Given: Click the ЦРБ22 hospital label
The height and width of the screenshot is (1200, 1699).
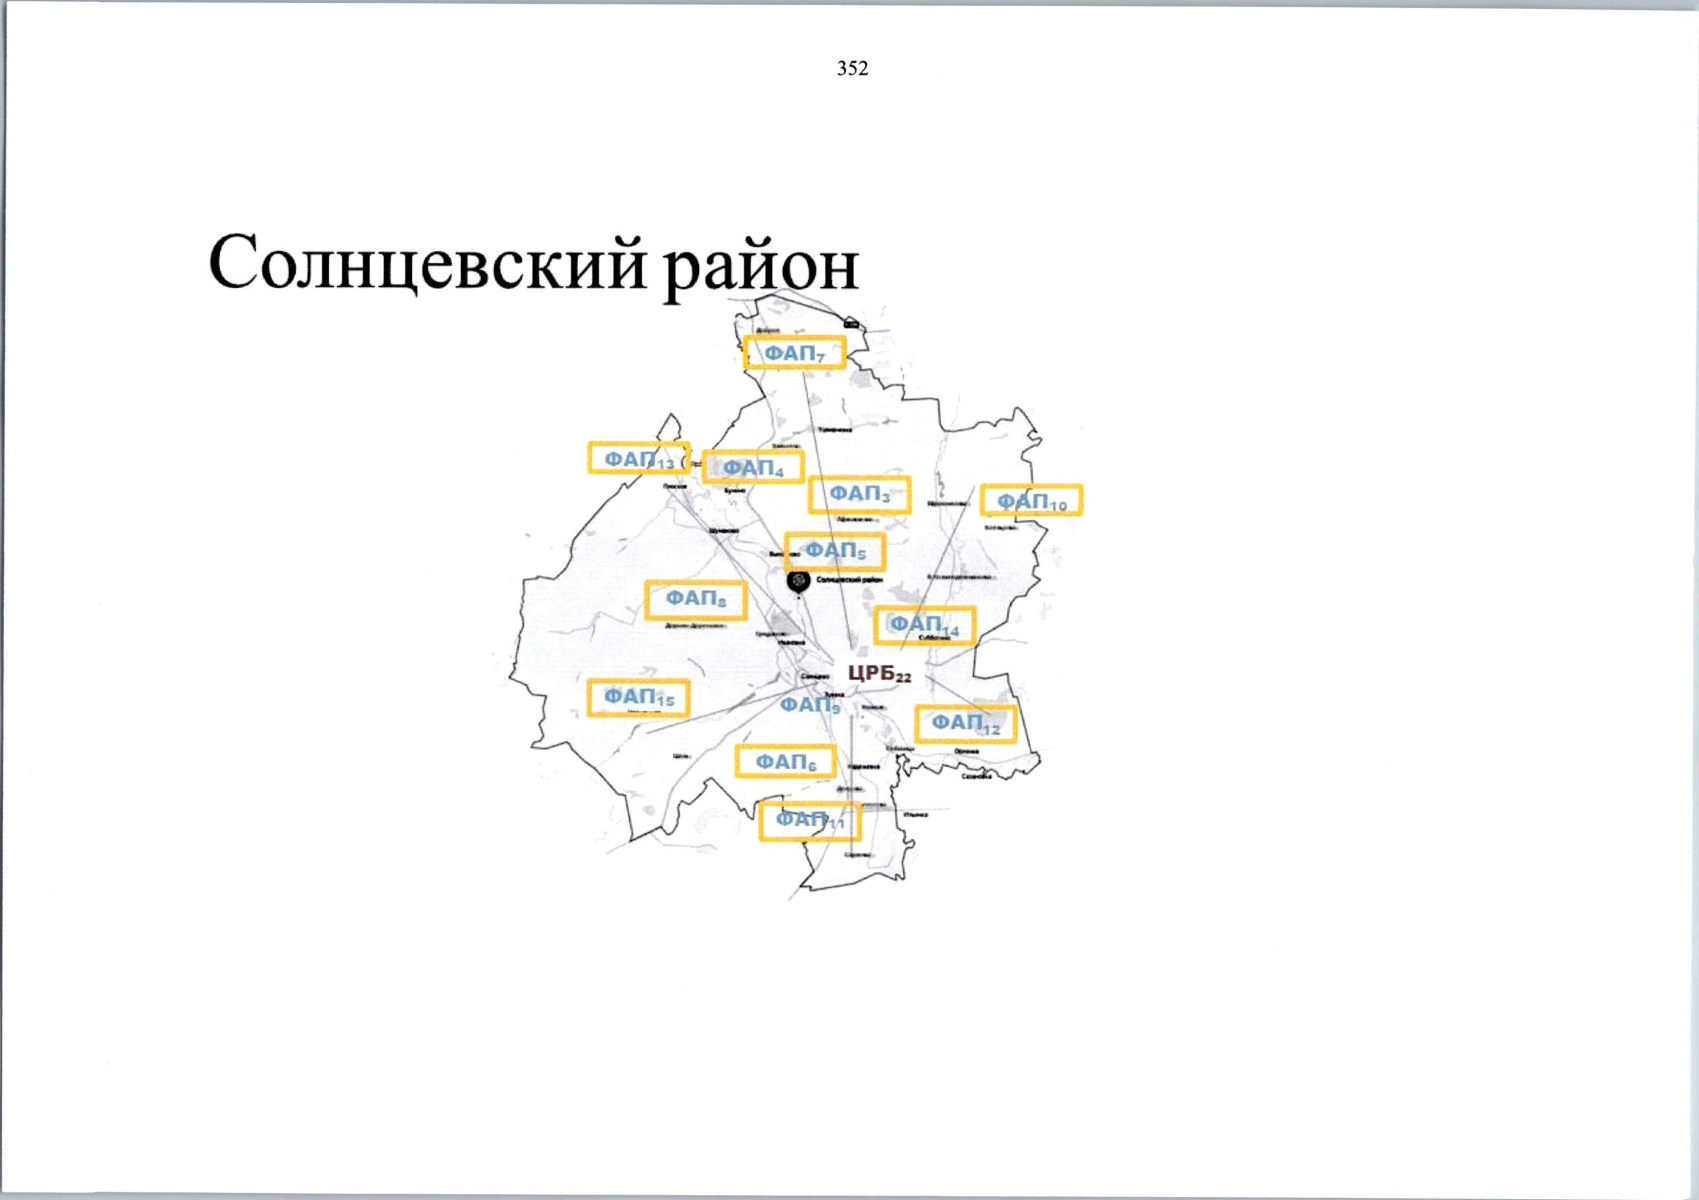Looking at the screenshot, I should tap(879, 674).
